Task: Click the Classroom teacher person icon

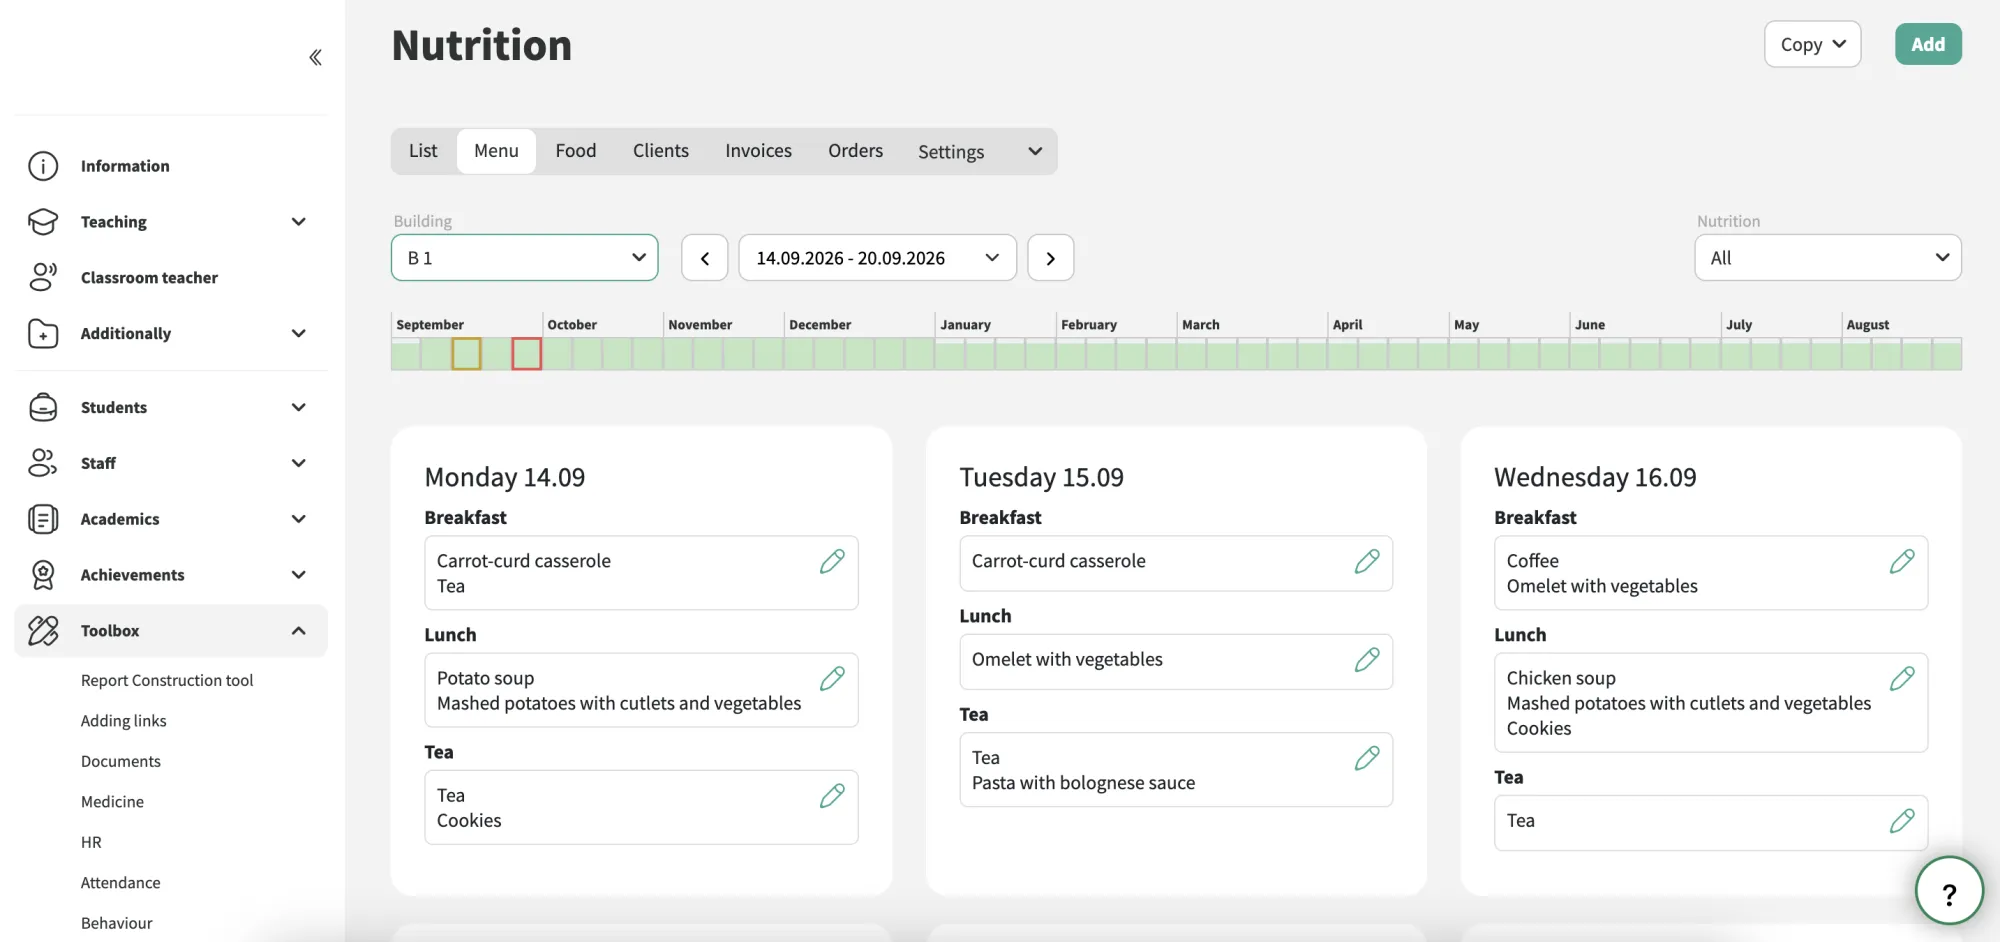Action: pos(43,277)
